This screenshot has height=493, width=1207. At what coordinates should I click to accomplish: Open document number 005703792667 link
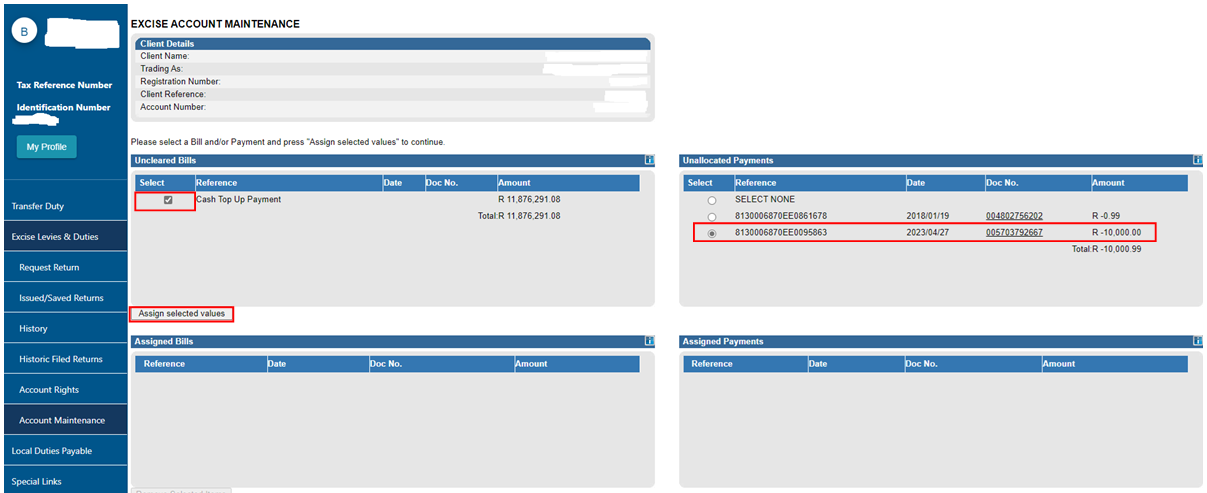click(1014, 233)
